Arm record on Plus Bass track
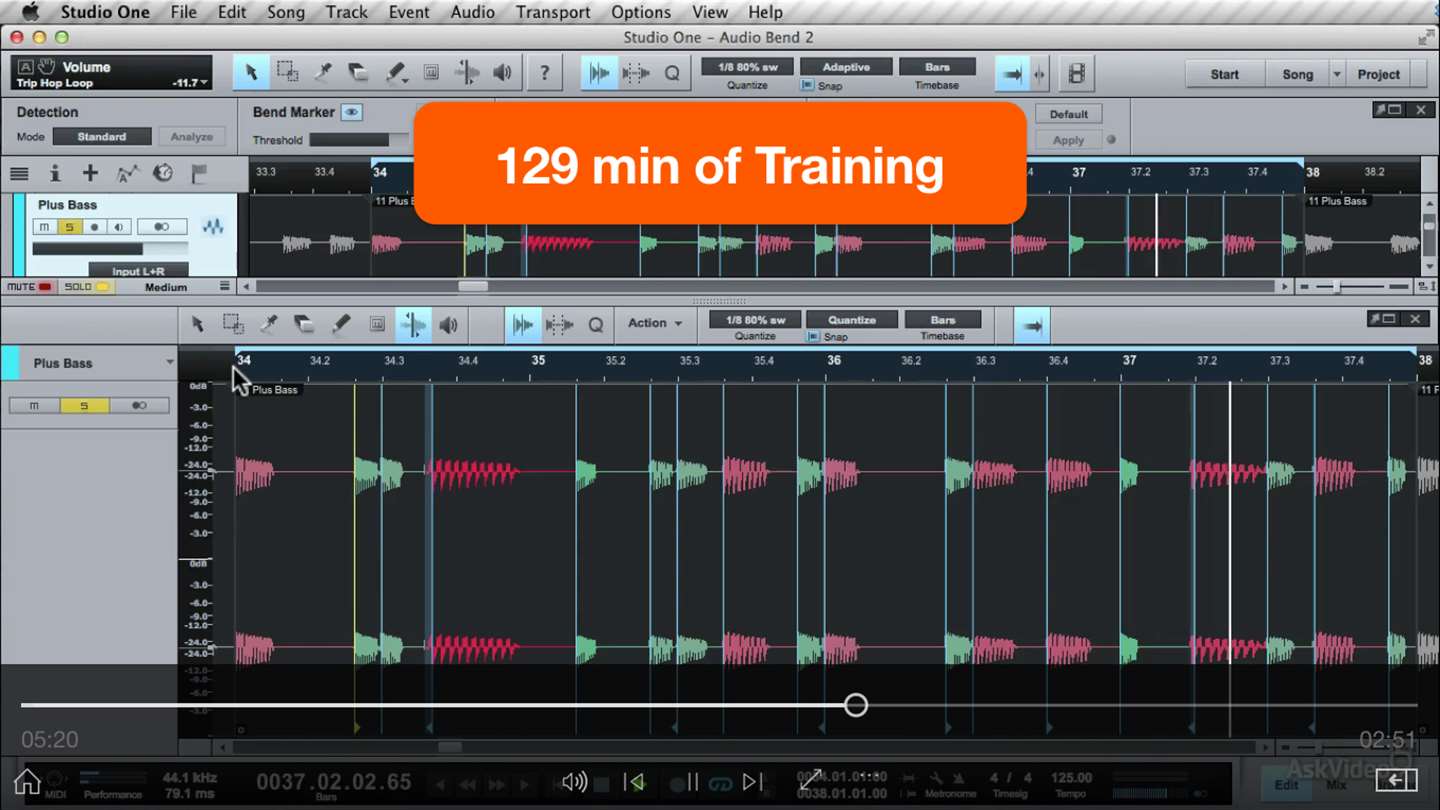The height and width of the screenshot is (810, 1440). pyautogui.click(x=94, y=227)
